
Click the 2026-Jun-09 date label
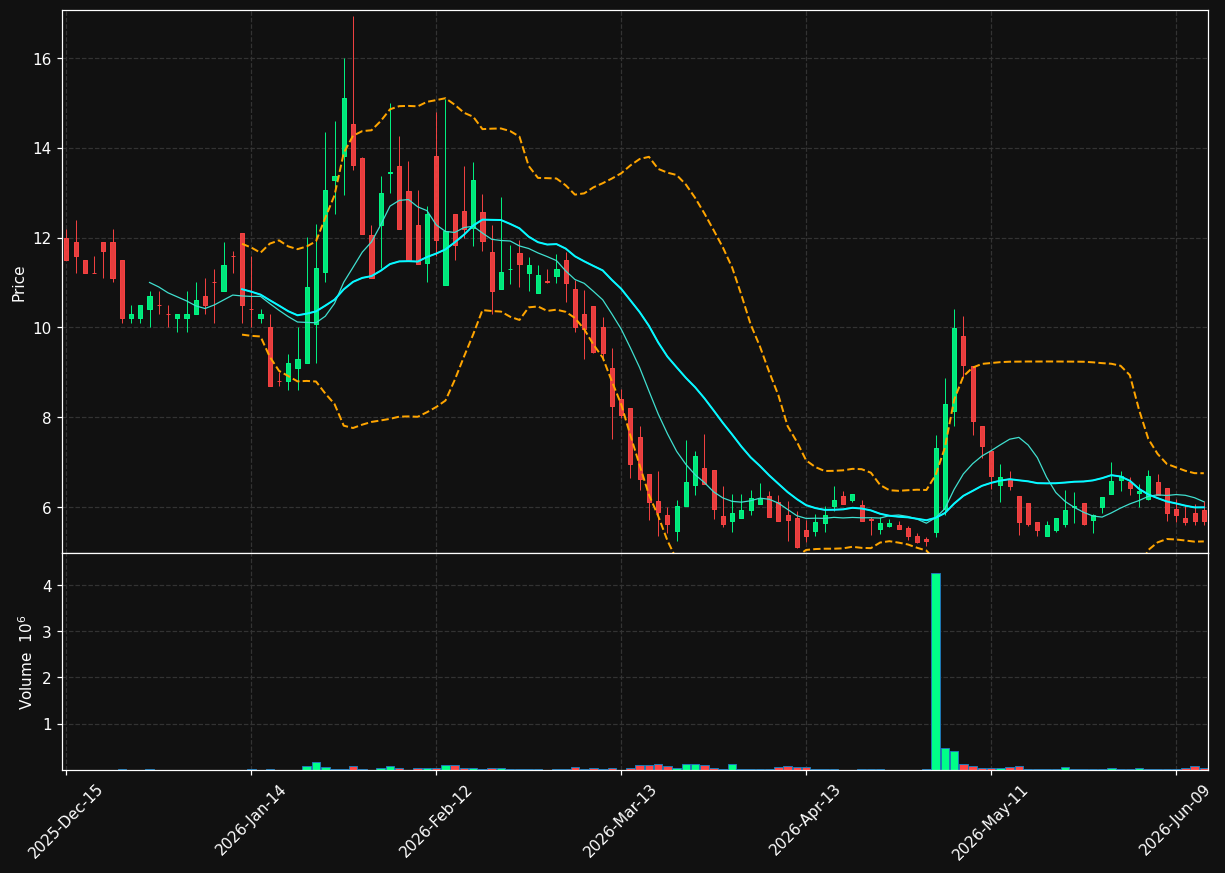(x=1176, y=819)
